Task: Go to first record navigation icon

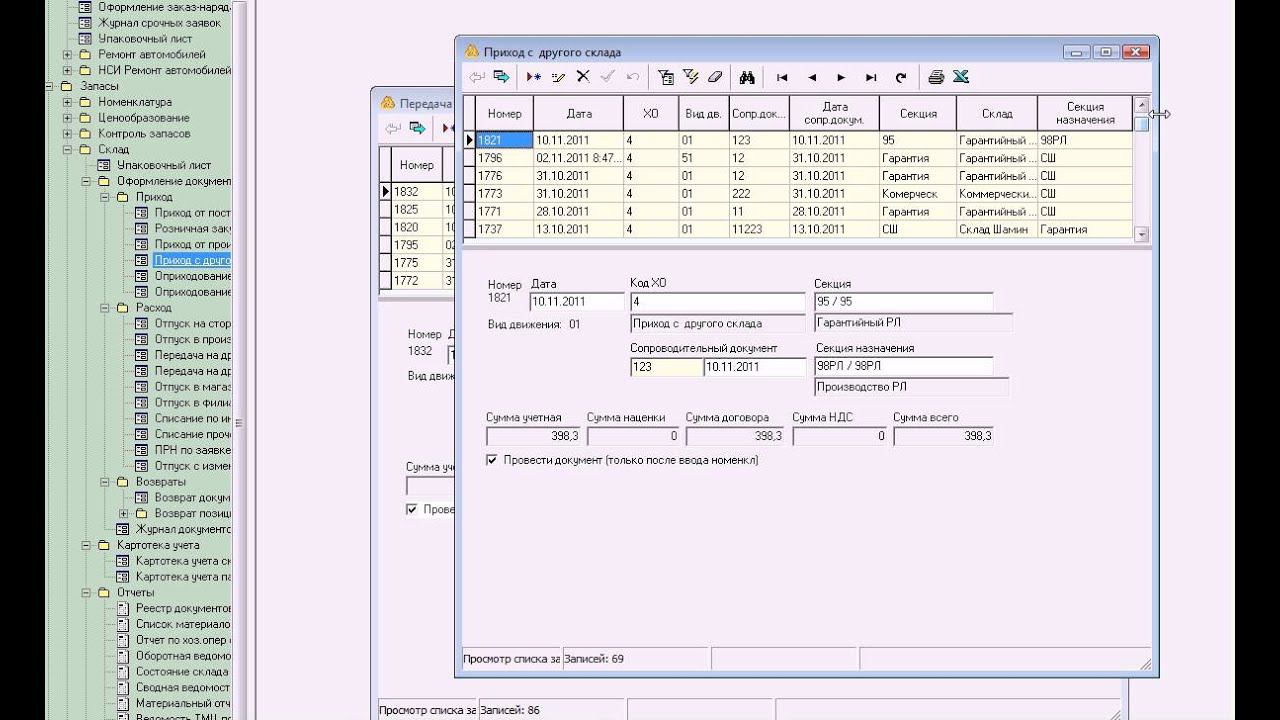Action: (782, 77)
